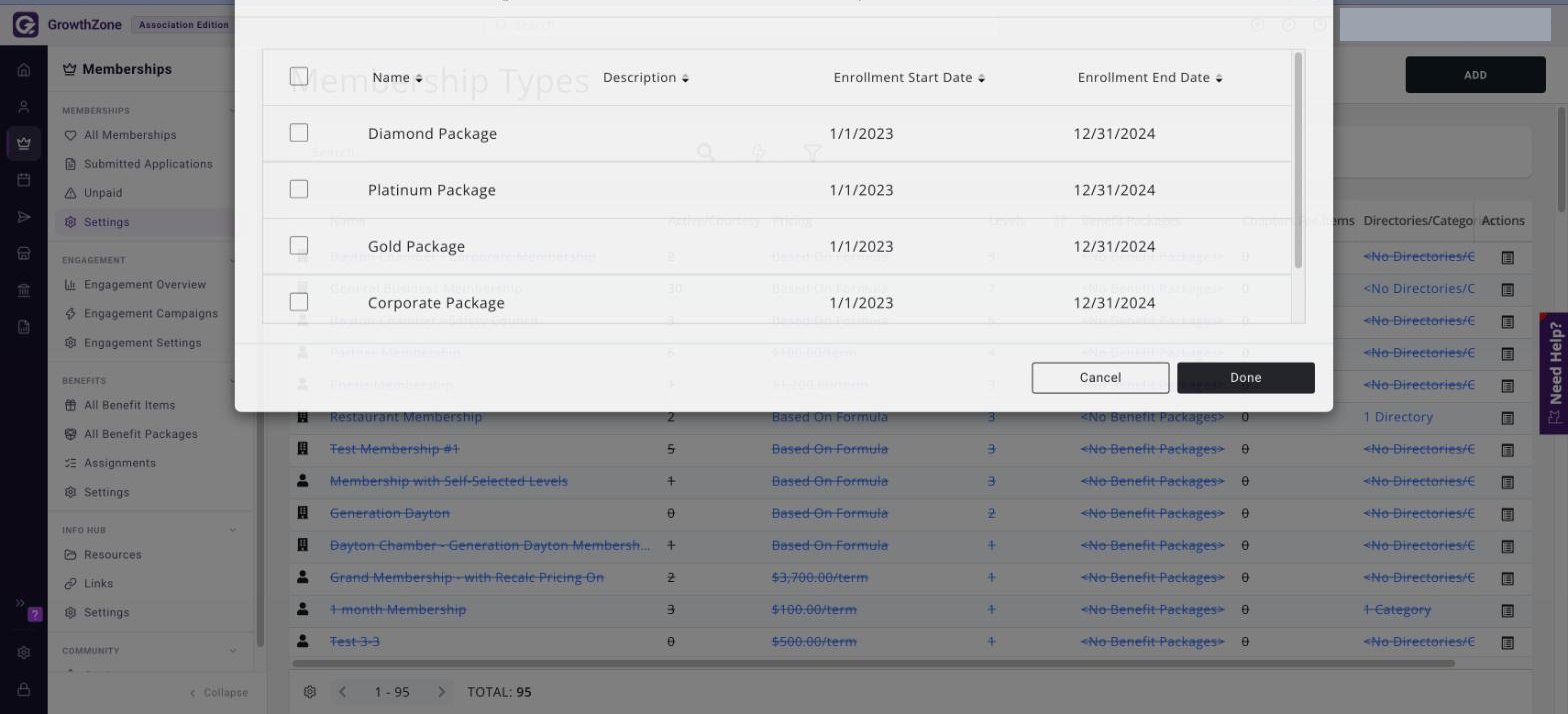The height and width of the screenshot is (714, 1568).
Task: Collapse the COMMUNITY section chevron
Action: [x=233, y=651]
